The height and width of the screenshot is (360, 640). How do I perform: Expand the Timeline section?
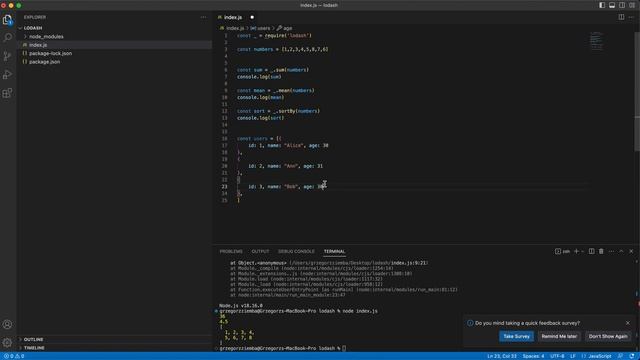34,348
